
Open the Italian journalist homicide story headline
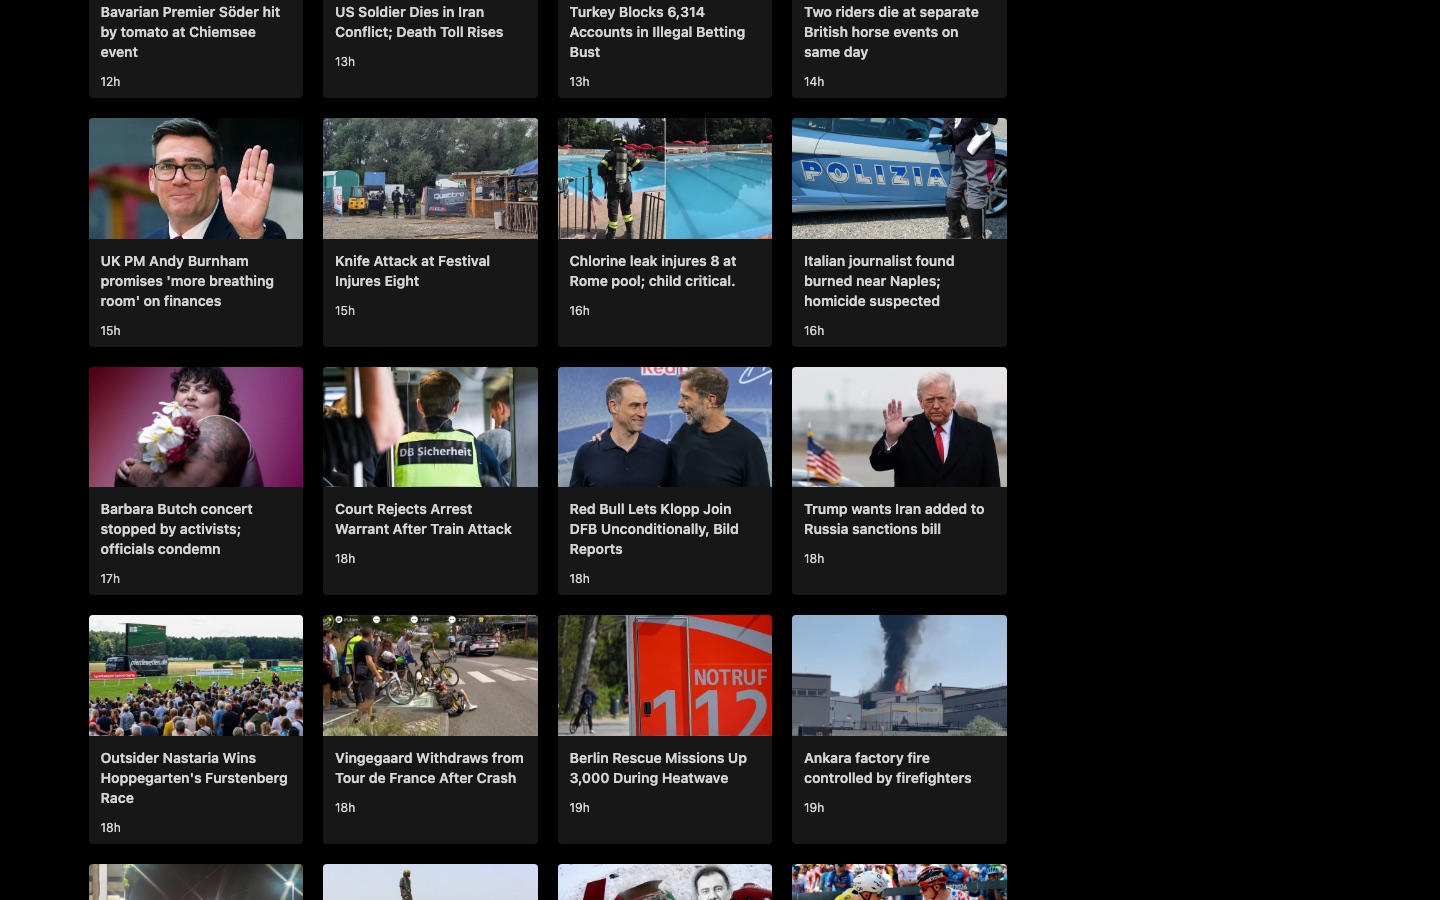click(879, 281)
